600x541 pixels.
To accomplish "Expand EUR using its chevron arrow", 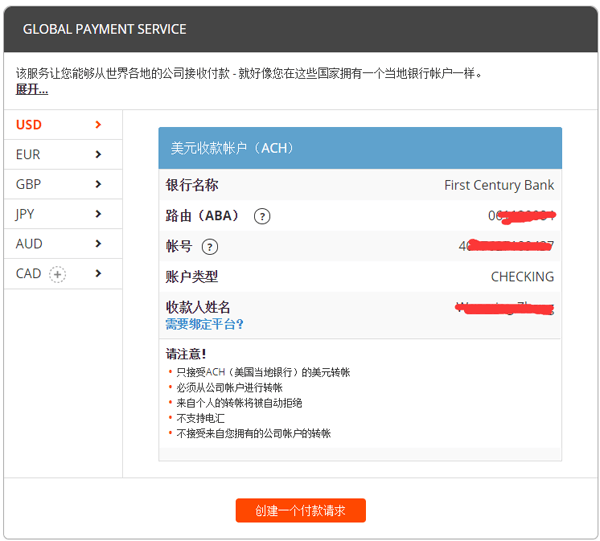I will [98, 155].
